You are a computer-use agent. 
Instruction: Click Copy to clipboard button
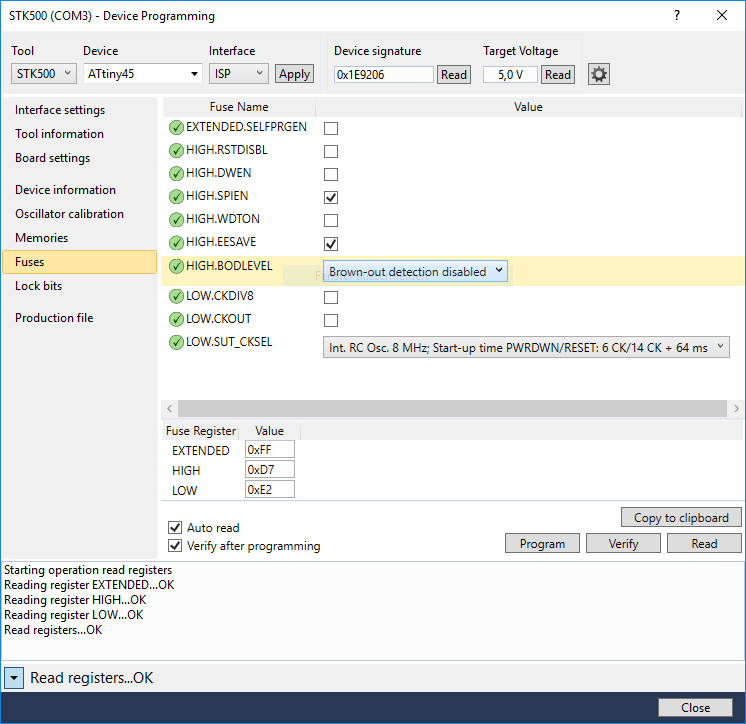[x=681, y=517]
